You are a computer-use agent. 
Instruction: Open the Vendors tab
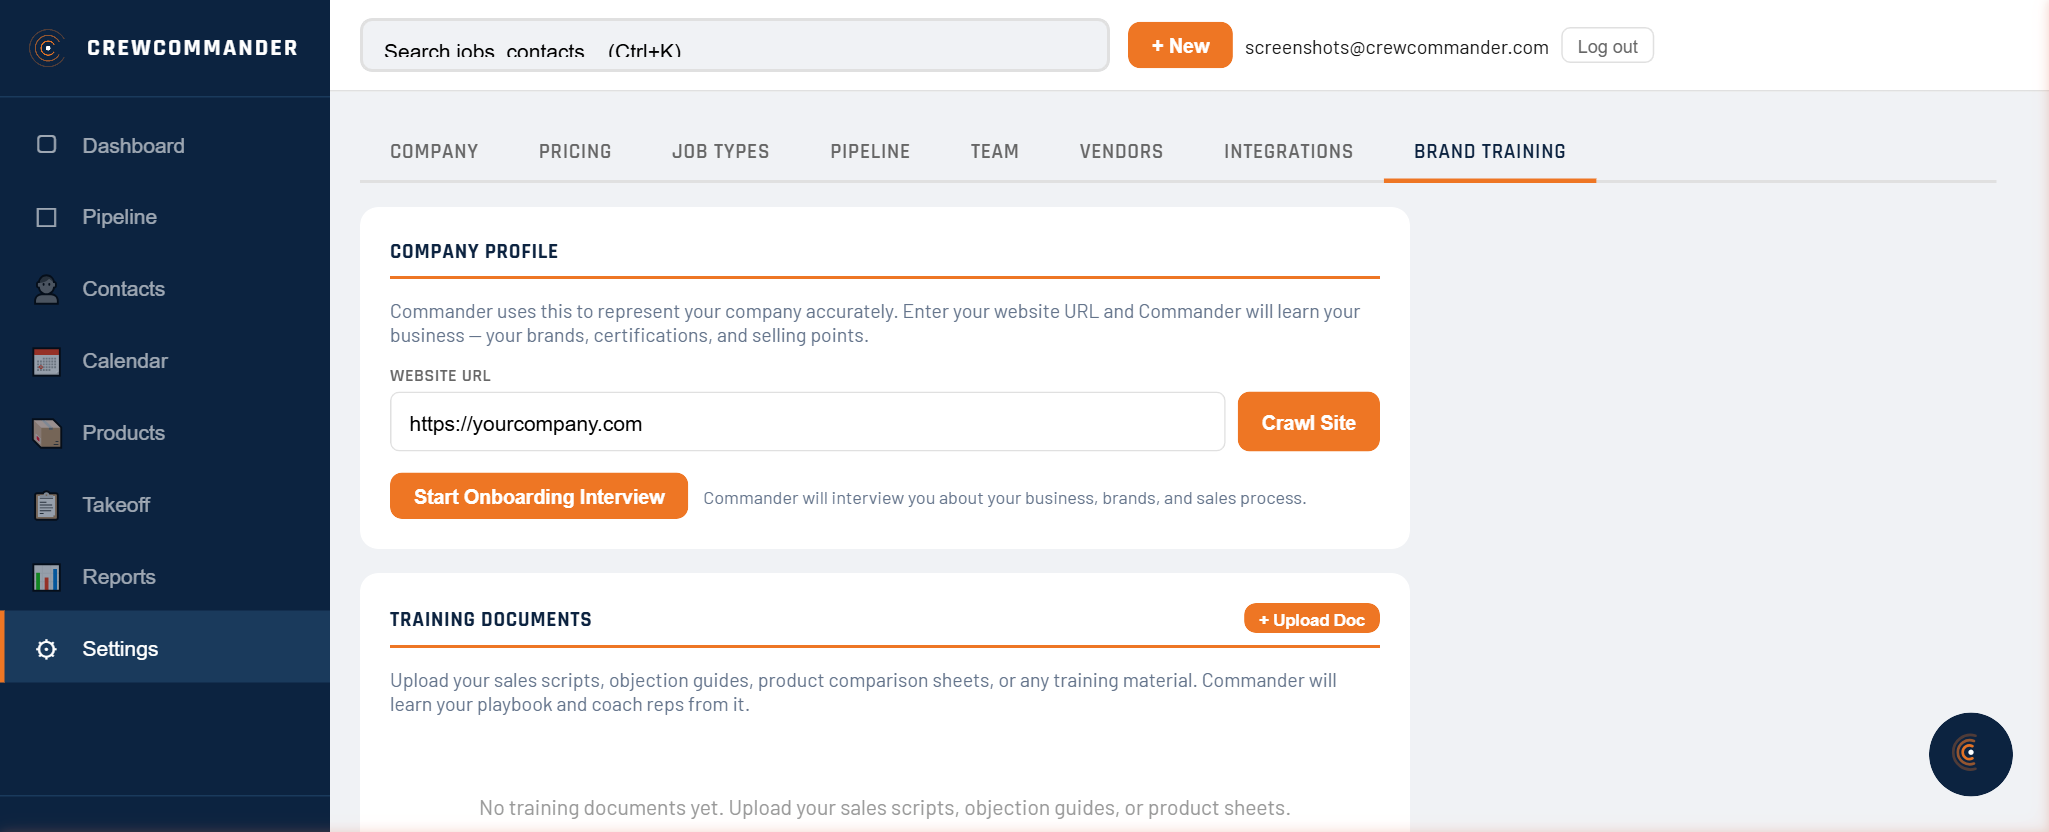tap(1121, 152)
